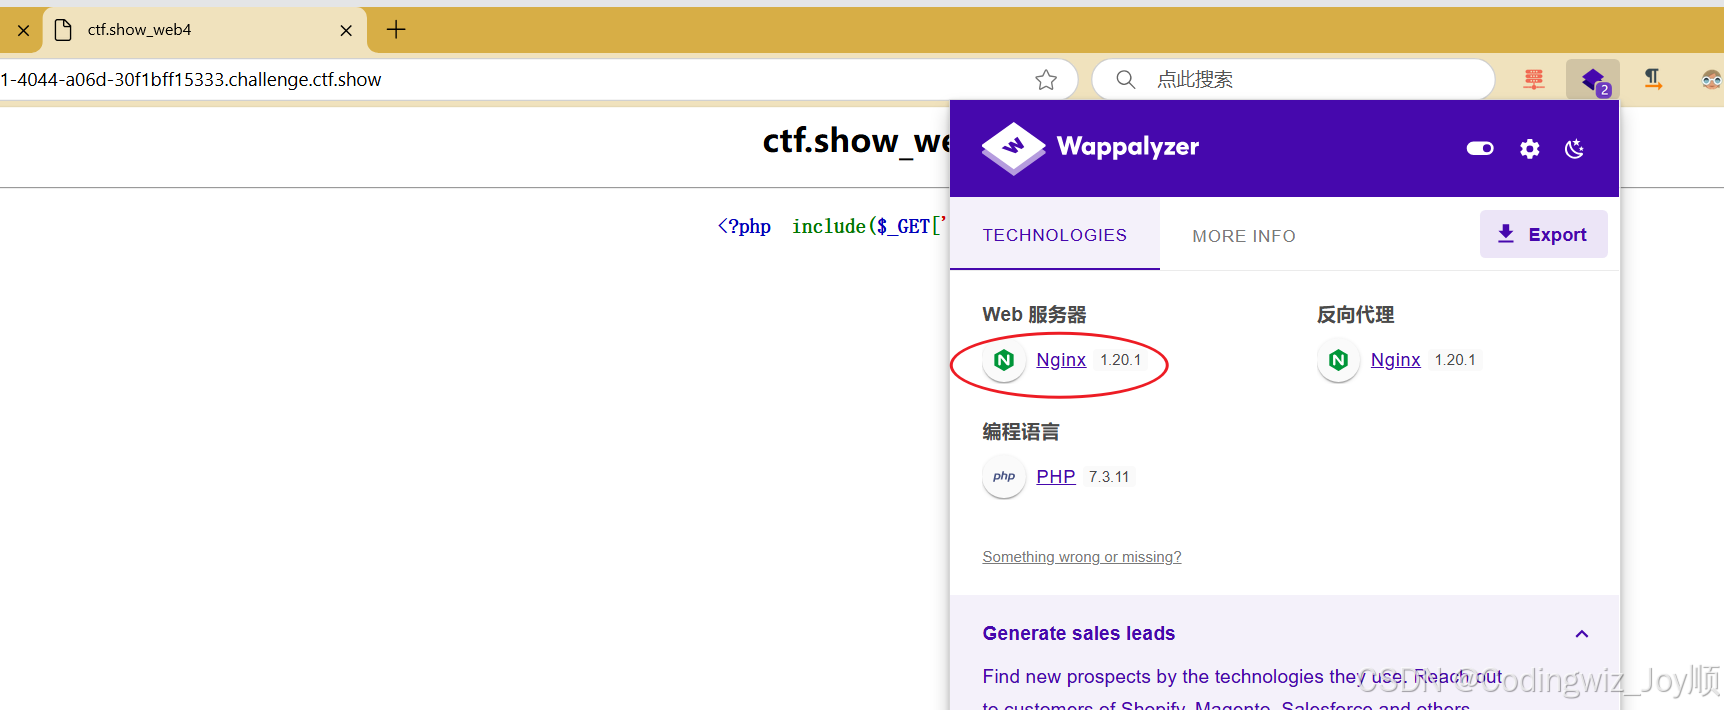Bookmark page with the star icon

1046,80
